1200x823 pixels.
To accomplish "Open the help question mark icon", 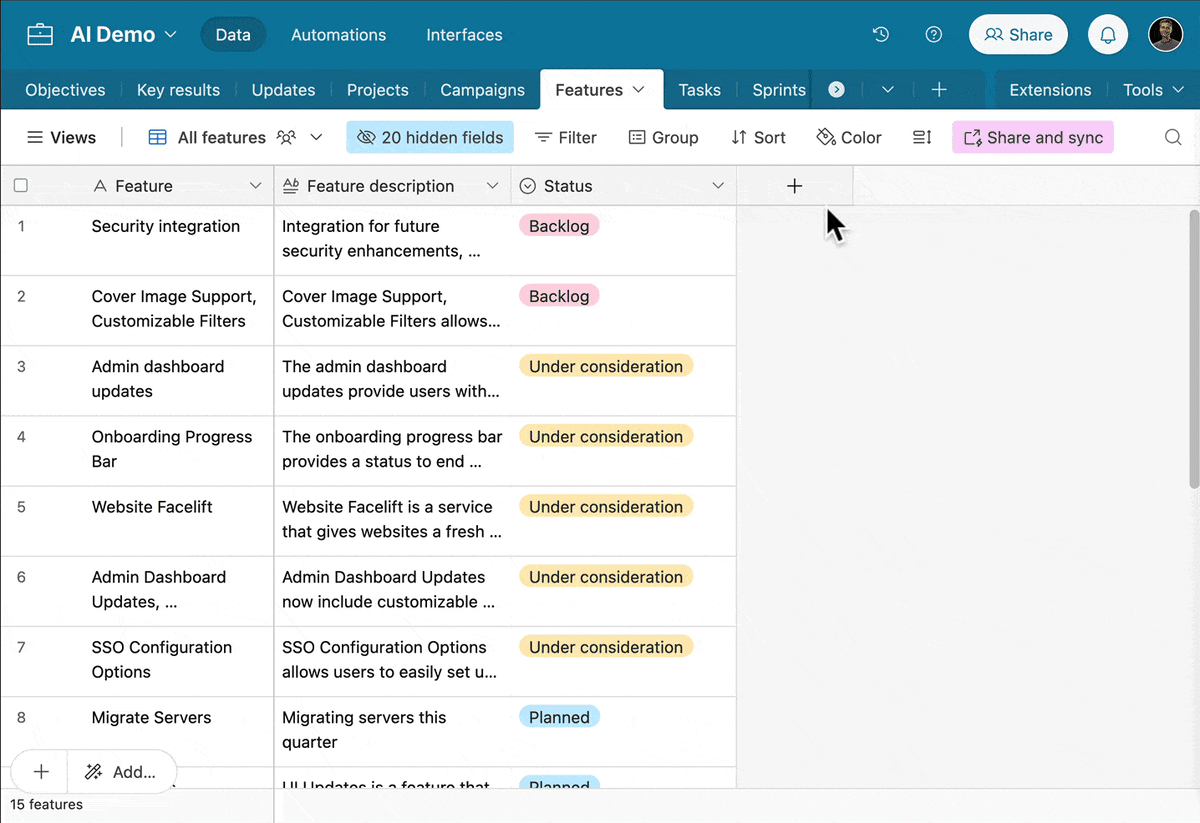I will [x=933, y=34].
